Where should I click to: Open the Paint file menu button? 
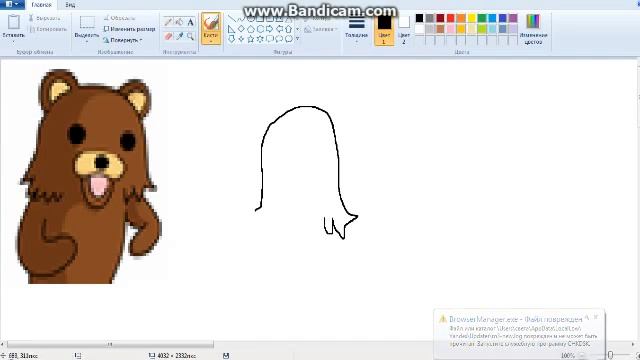click(12, 4)
